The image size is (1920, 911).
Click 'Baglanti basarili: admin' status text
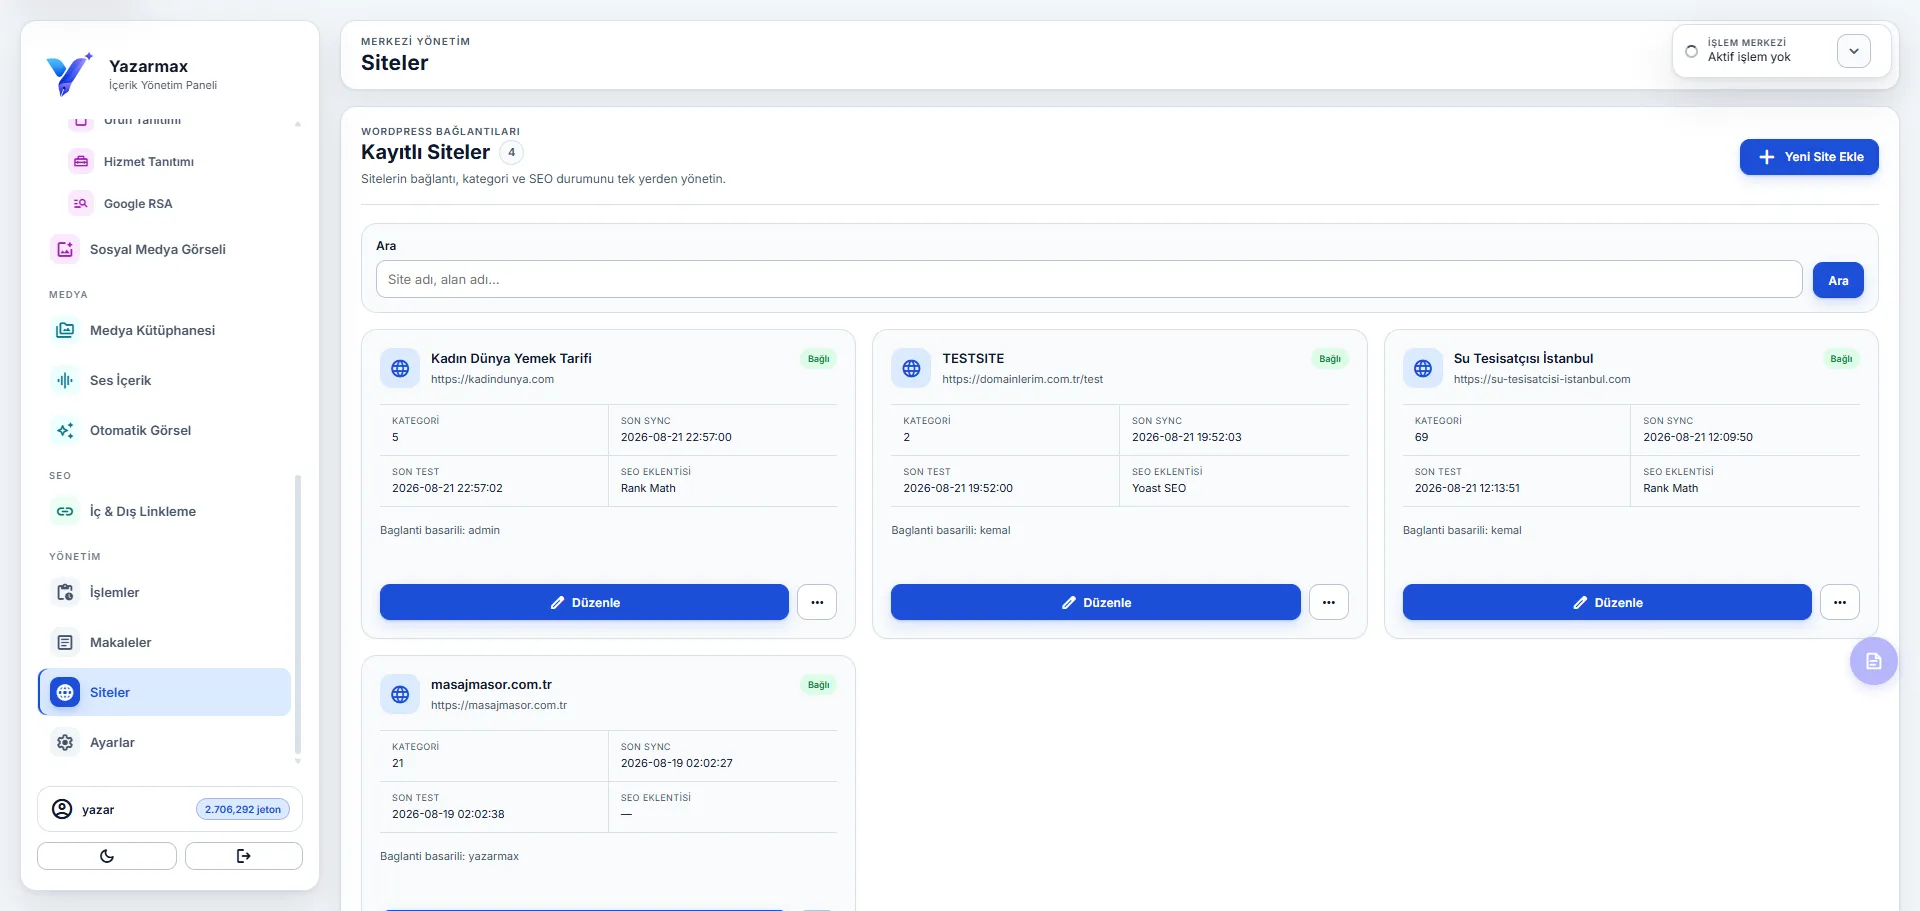[x=440, y=531]
